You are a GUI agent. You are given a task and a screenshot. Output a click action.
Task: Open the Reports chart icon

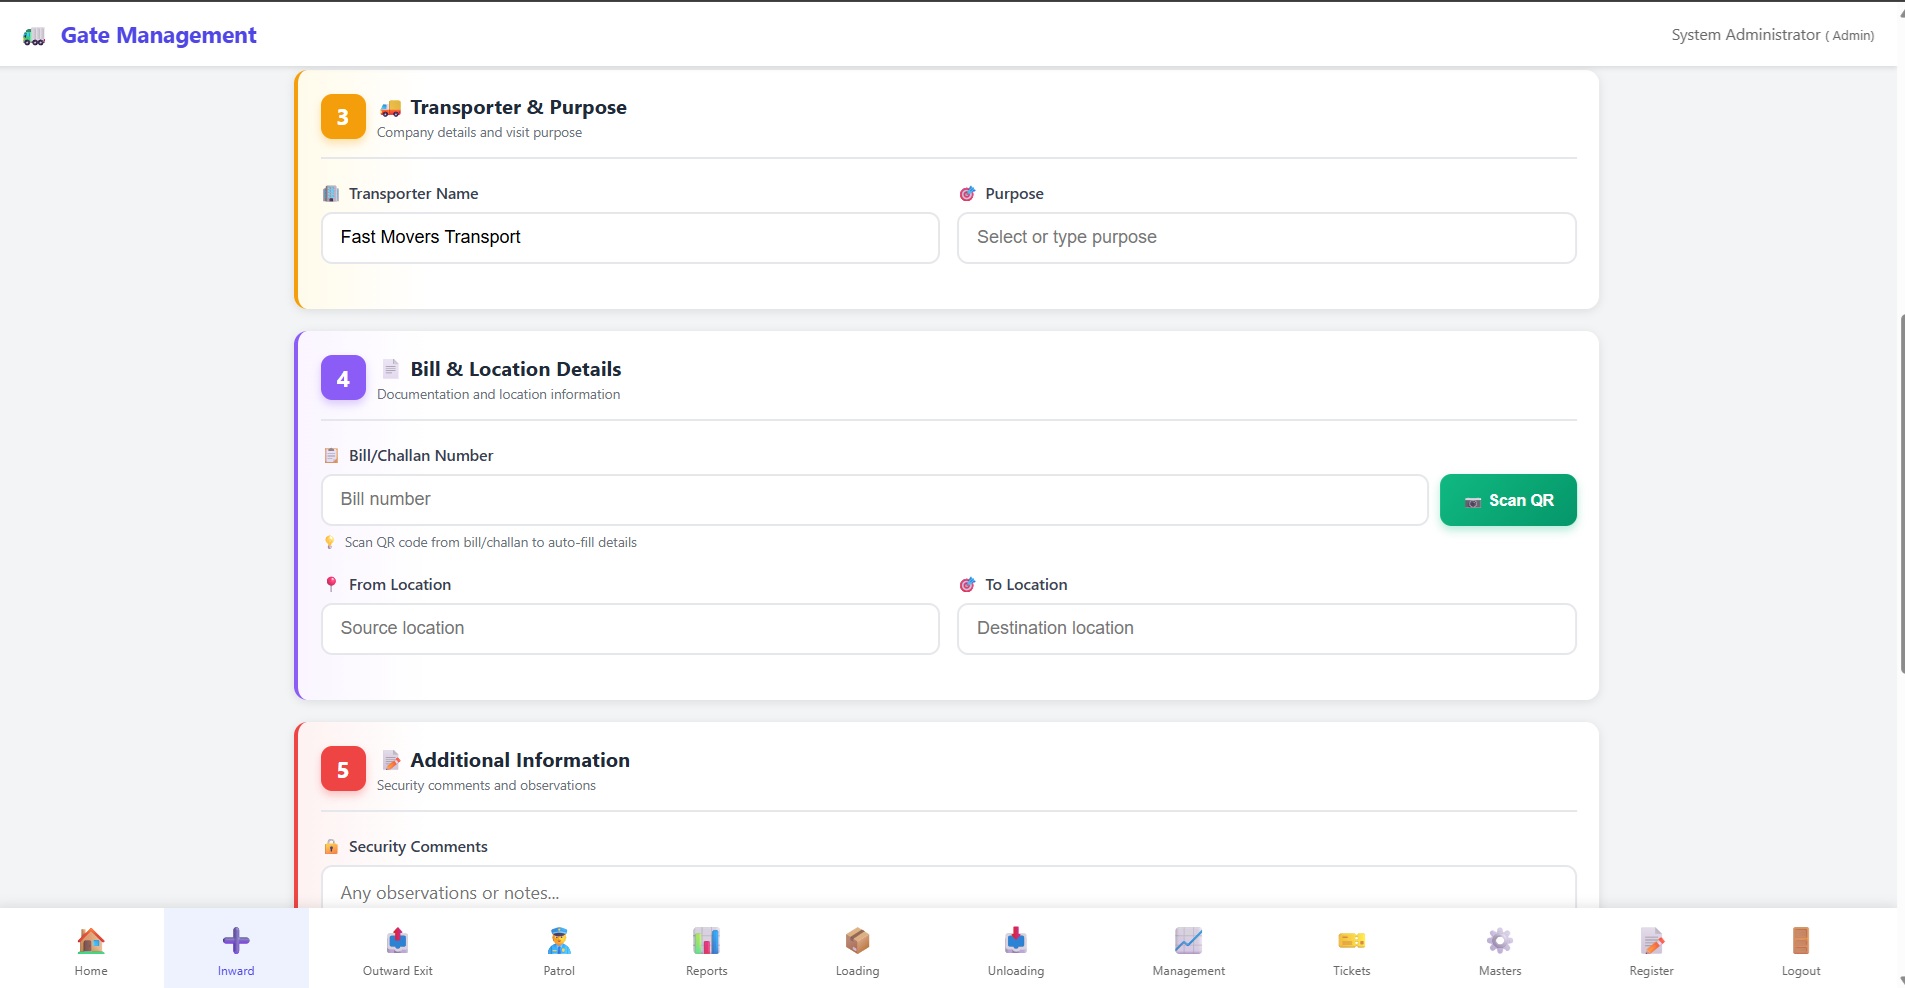706,941
